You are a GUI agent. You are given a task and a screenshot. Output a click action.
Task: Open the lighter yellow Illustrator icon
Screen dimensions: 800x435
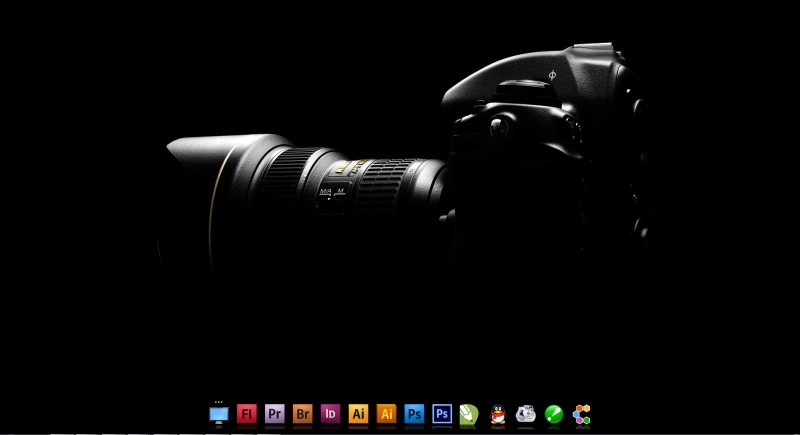[358, 414]
